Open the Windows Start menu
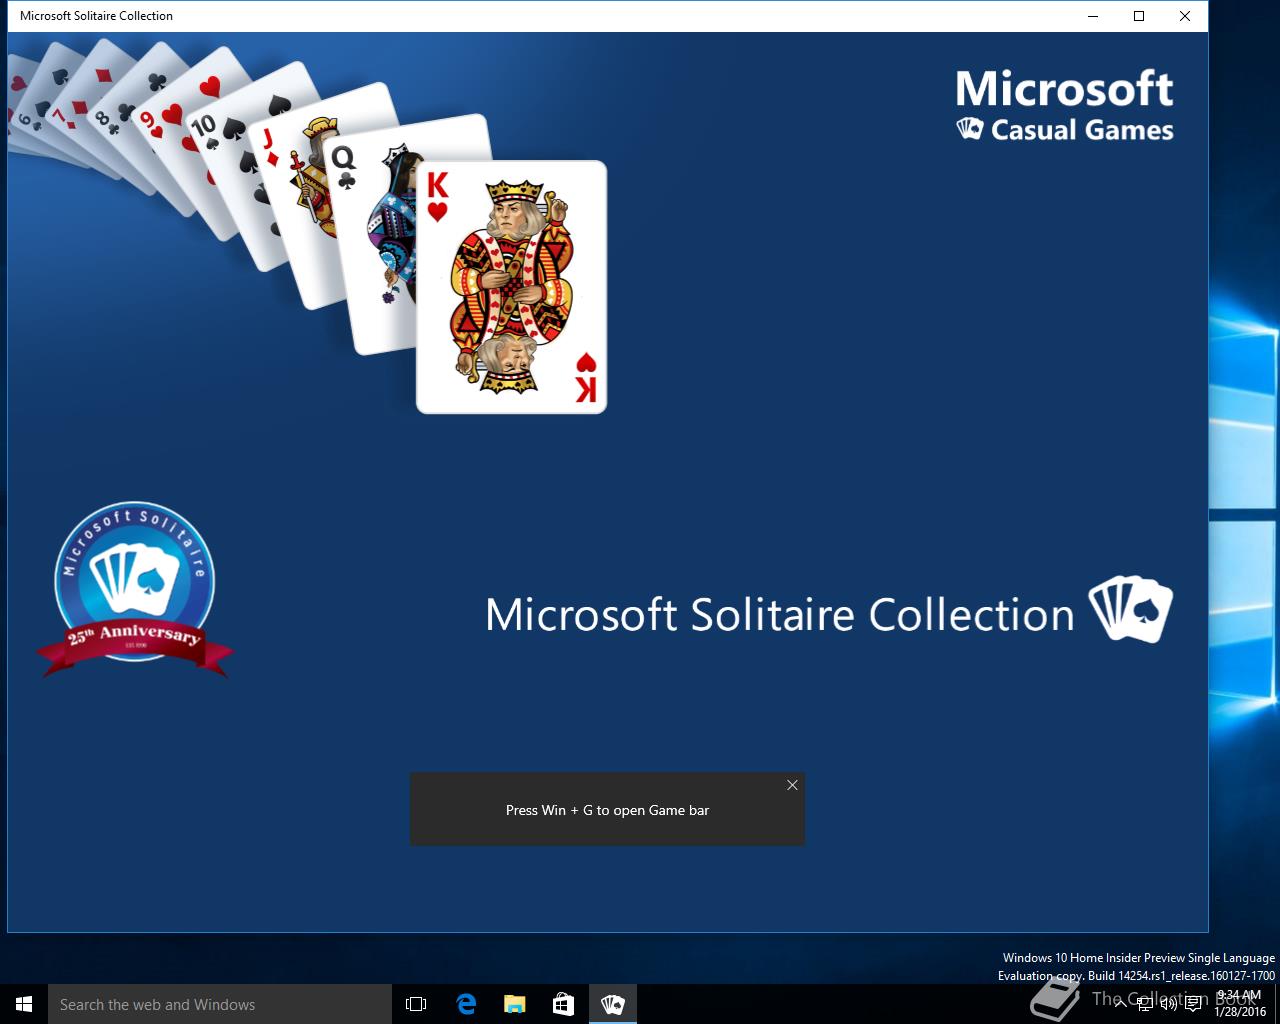Viewport: 1280px width, 1024px height. point(24,1004)
